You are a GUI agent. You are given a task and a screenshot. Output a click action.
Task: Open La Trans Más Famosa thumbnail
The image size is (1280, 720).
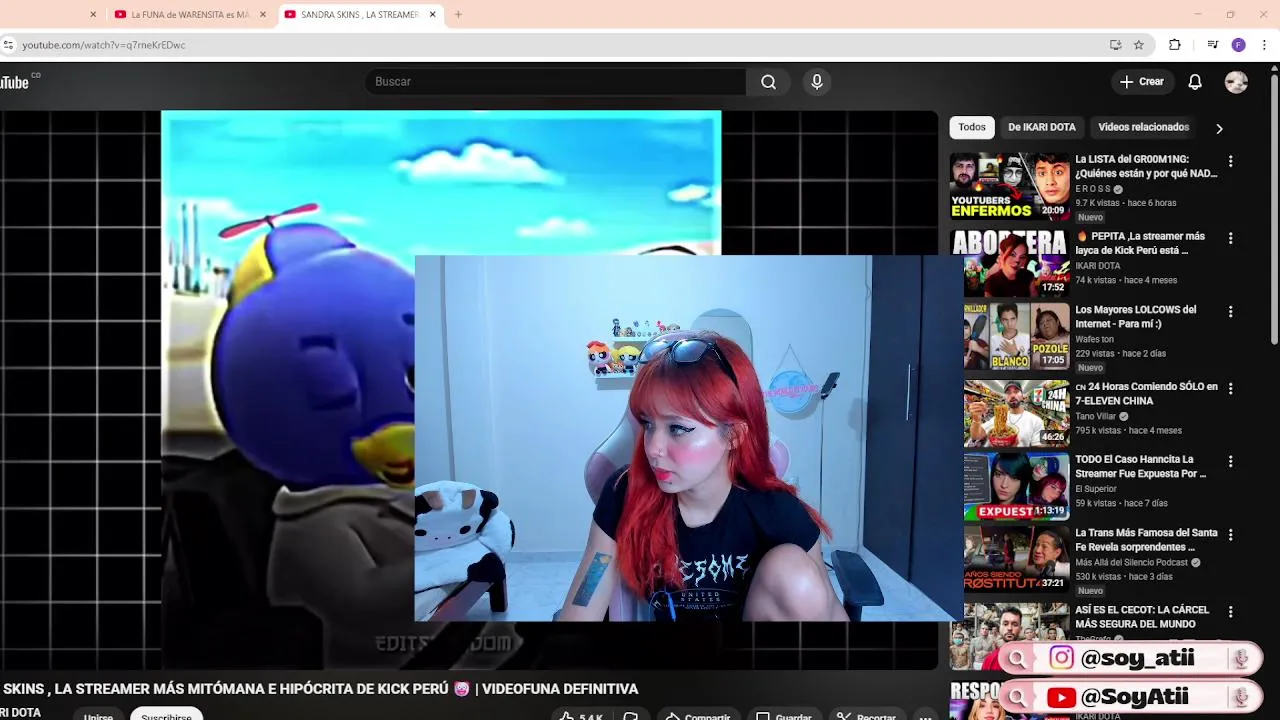coord(1016,560)
